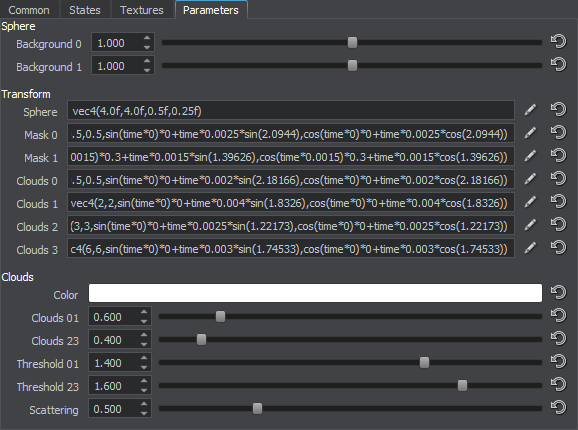Viewport: 578px width, 430px height.
Task: Reset the Background 0 parameter
Action: tap(558, 41)
